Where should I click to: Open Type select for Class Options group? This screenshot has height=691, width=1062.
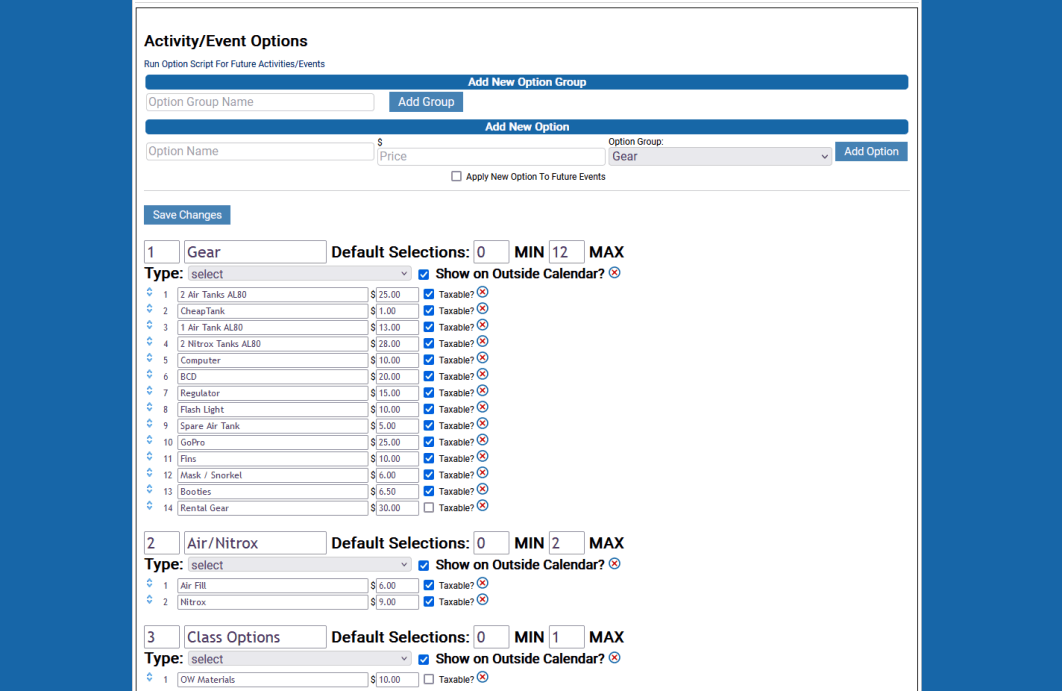pyautogui.click(x=299, y=659)
